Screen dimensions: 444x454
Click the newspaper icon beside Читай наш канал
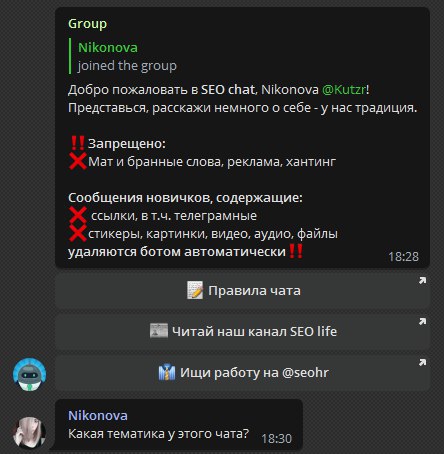(159, 331)
